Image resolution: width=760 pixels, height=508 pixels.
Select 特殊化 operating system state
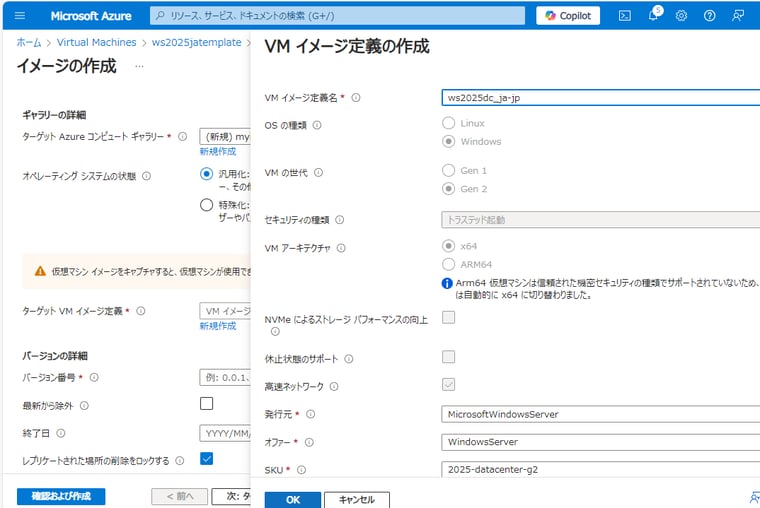tap(206, 205)
